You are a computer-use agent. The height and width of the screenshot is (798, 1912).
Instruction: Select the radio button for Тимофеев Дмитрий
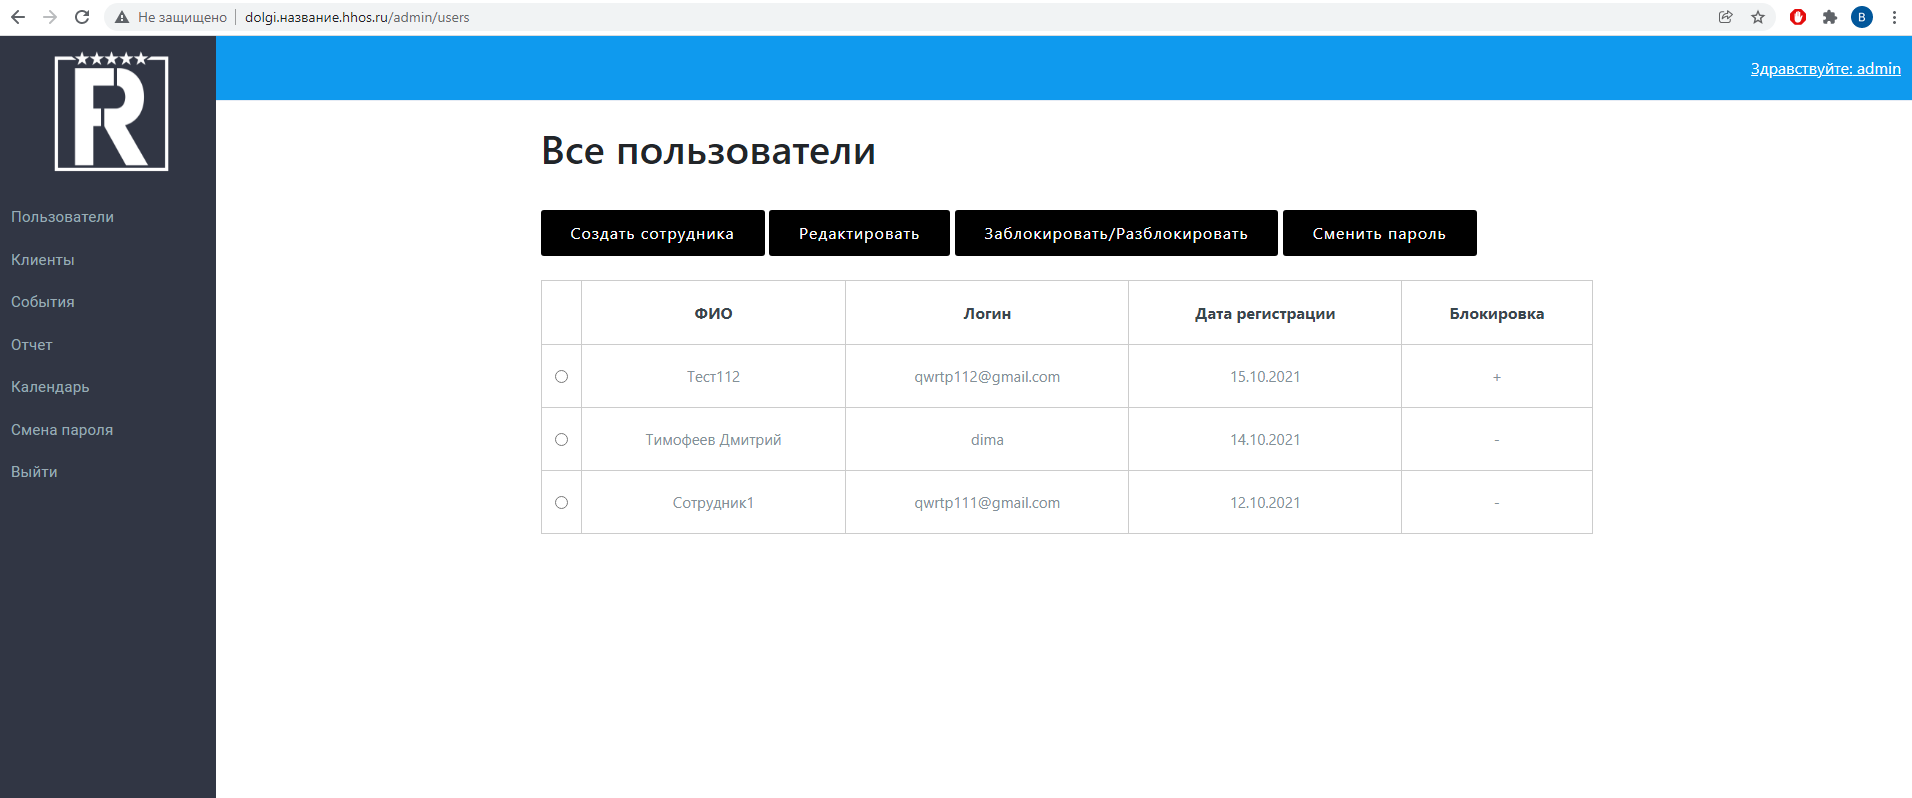coord(561,440)
